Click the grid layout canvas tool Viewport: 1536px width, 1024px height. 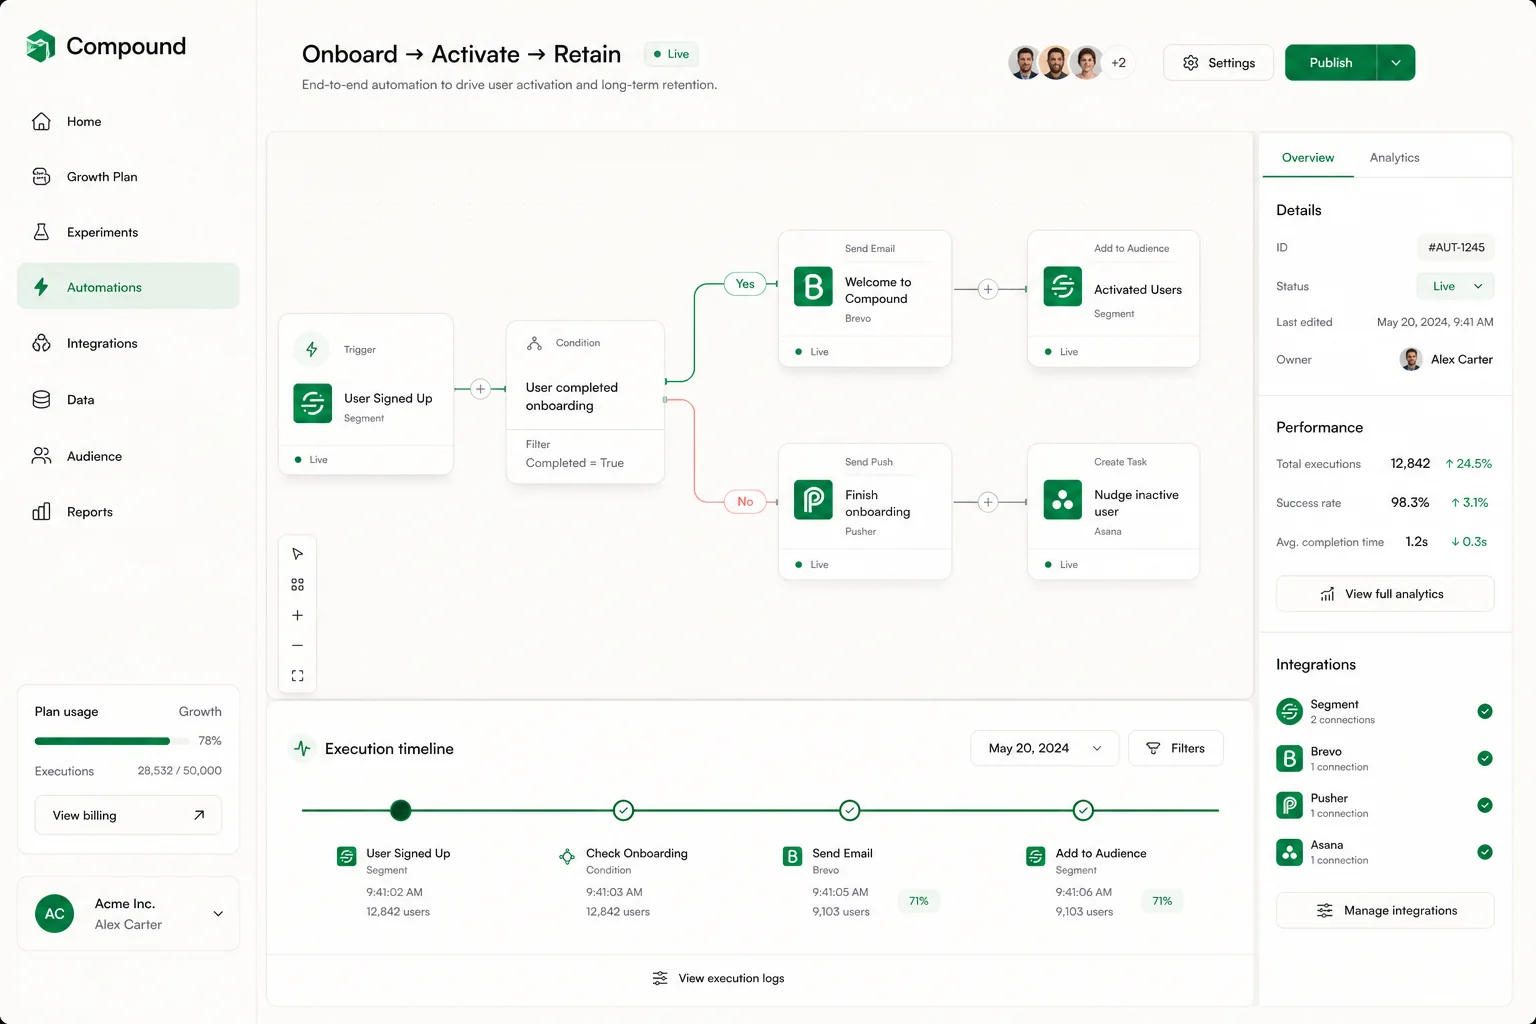point(297,585)
